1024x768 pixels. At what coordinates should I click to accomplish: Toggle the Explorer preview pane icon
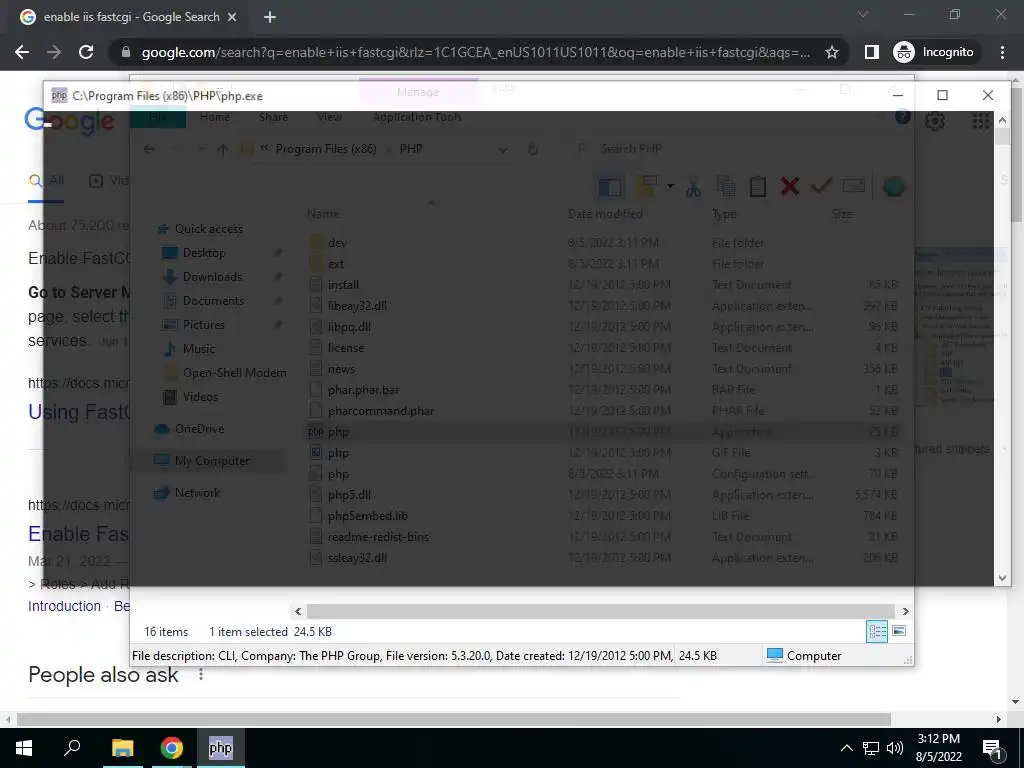(610, 187)
